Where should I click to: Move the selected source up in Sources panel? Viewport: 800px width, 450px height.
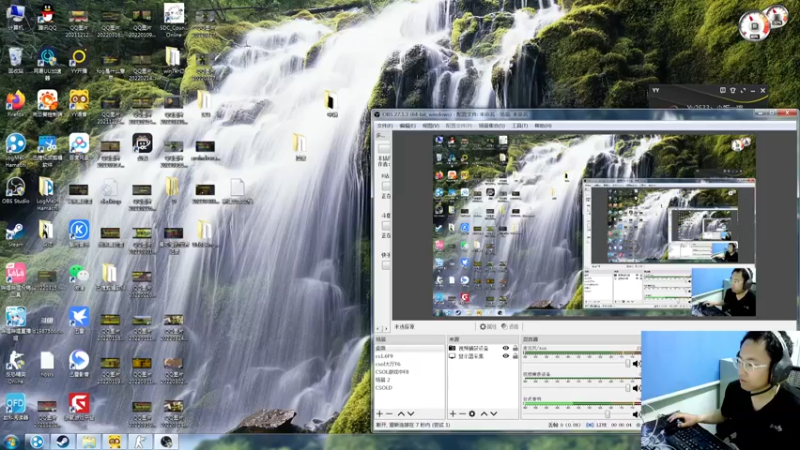[x=484, y=414]
